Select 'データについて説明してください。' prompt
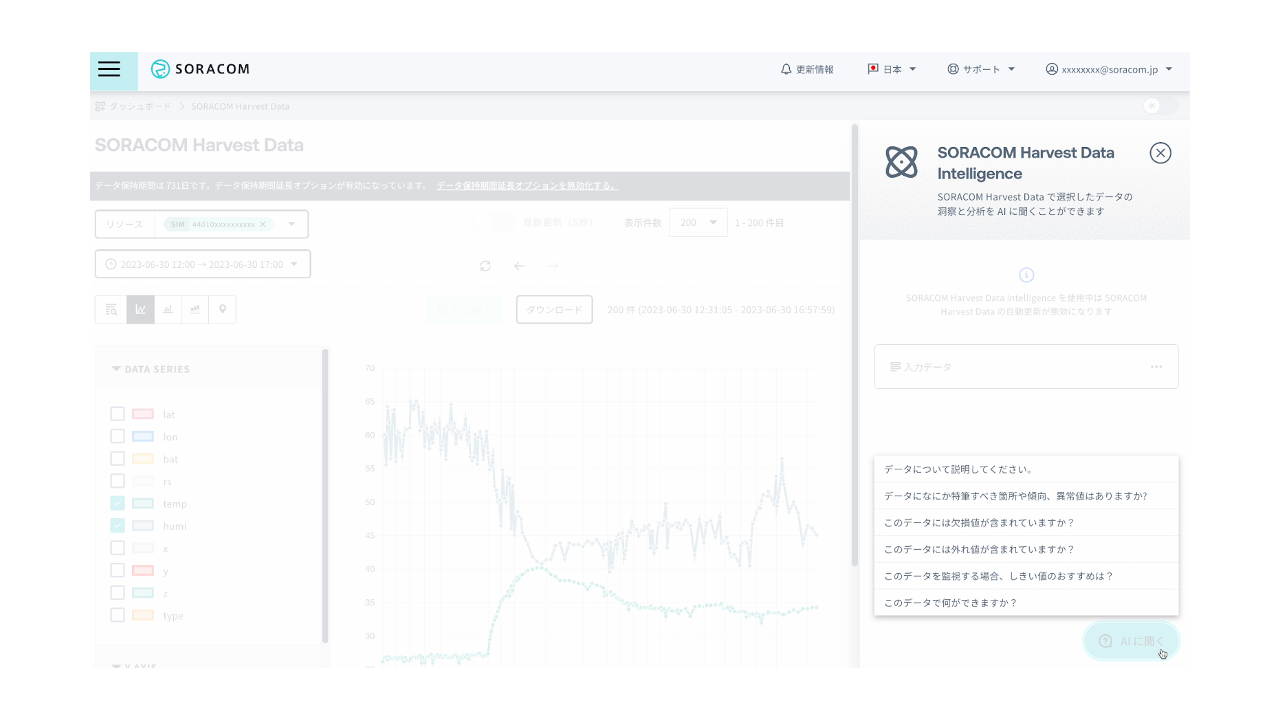 tap(1026, 469)
